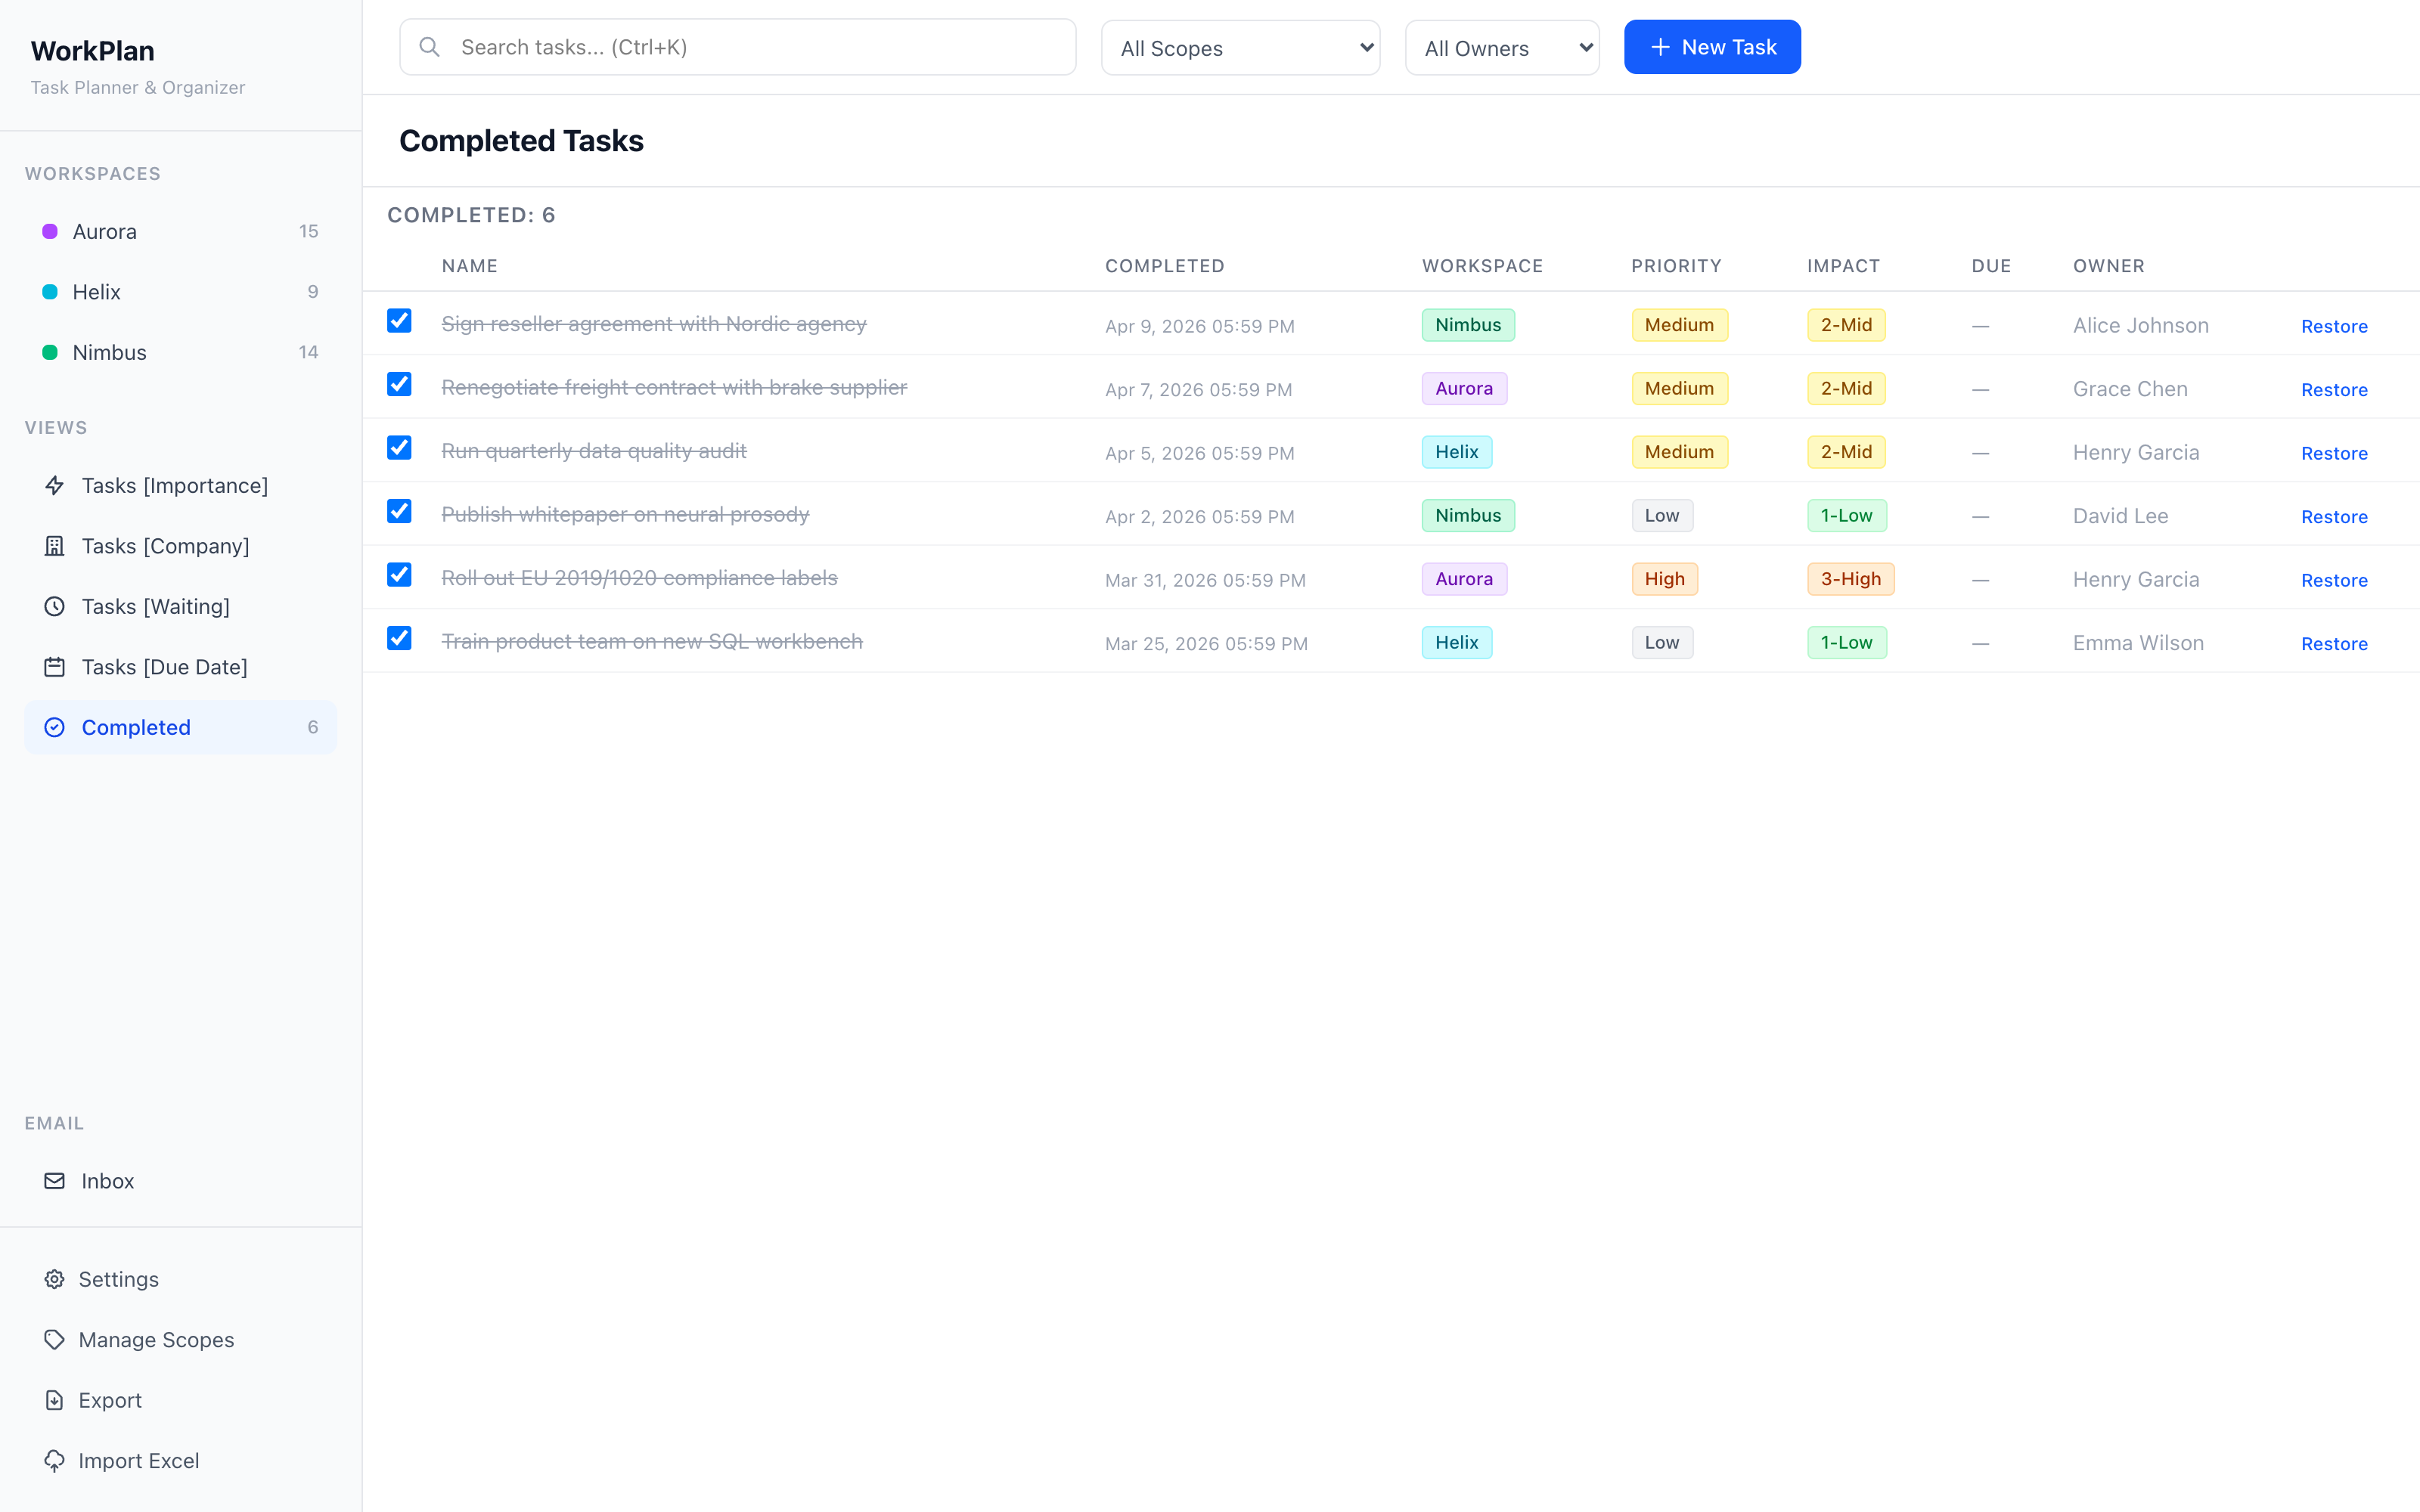Click the clock icon beside Tasks [Waiting]
Screen dimensions: 2420x1512
point(55,607)
